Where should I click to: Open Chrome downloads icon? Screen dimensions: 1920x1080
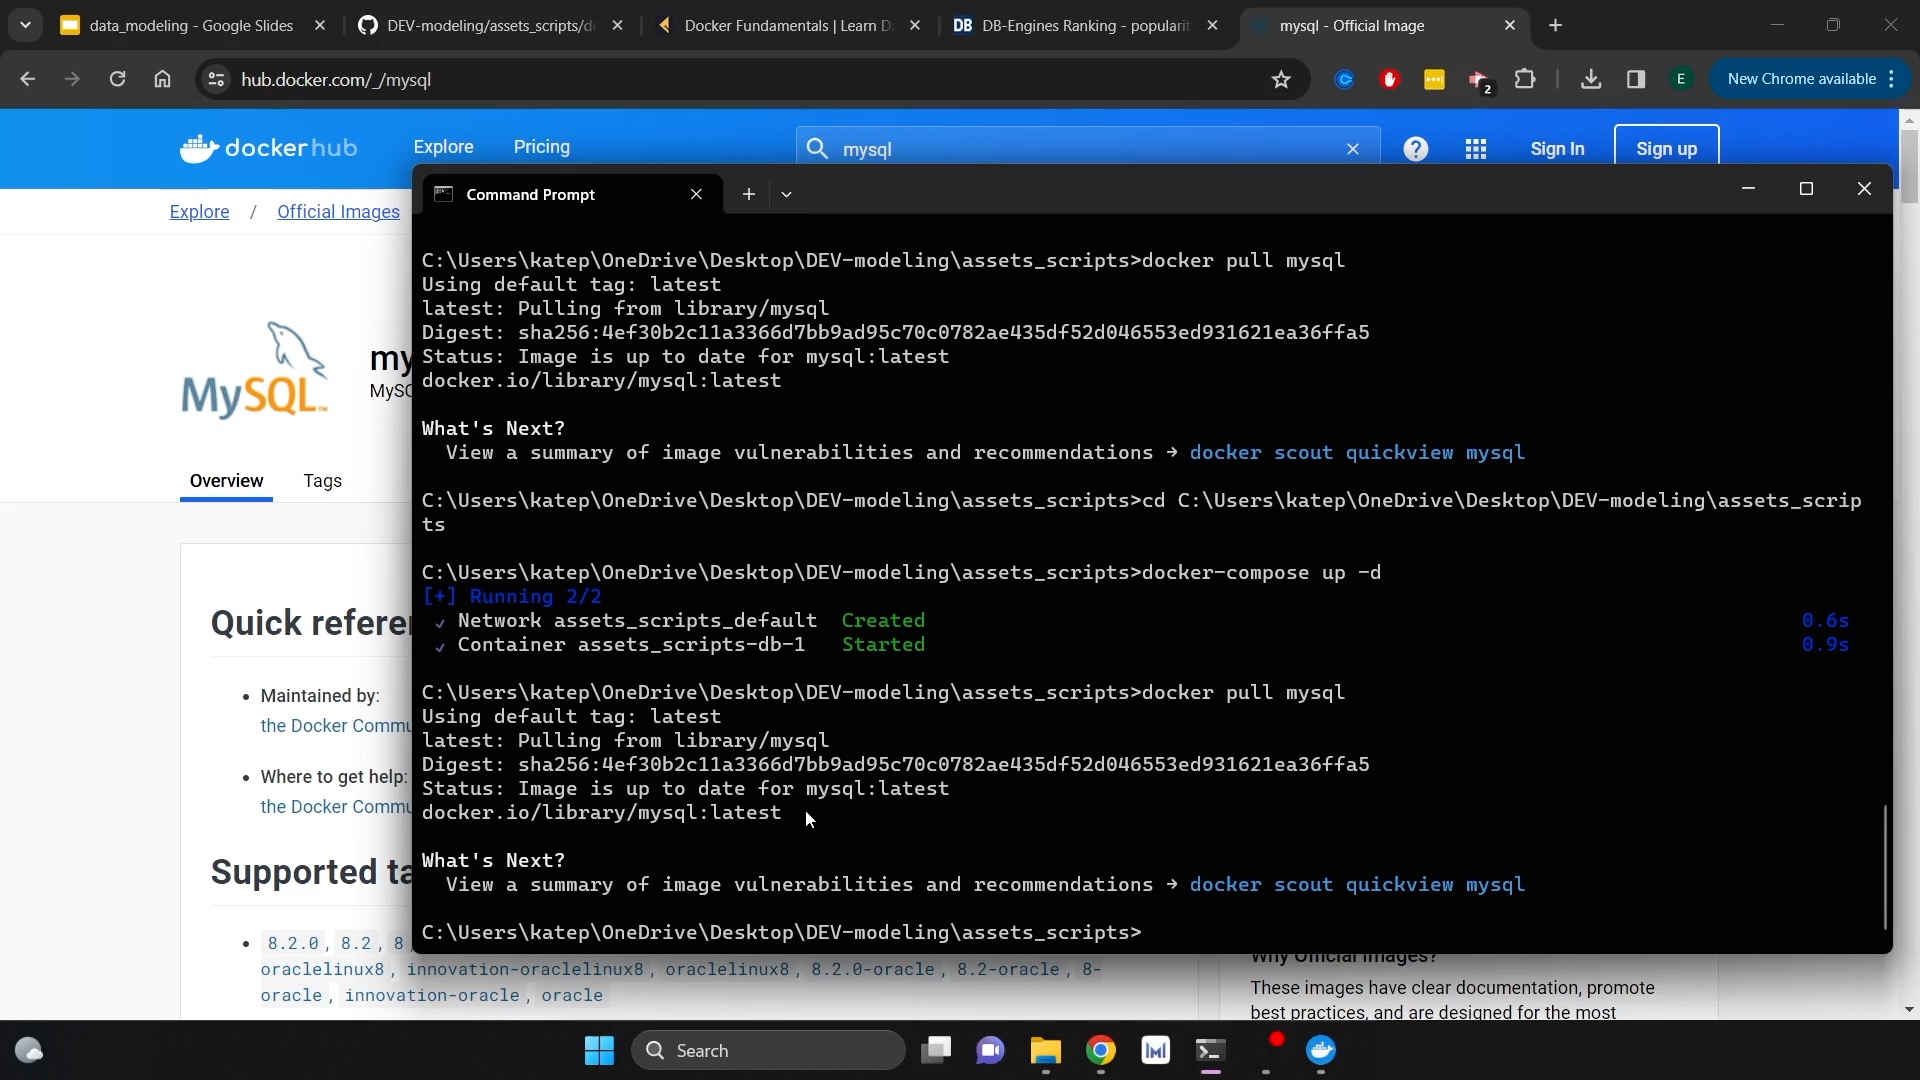[x=1591, y=79]
